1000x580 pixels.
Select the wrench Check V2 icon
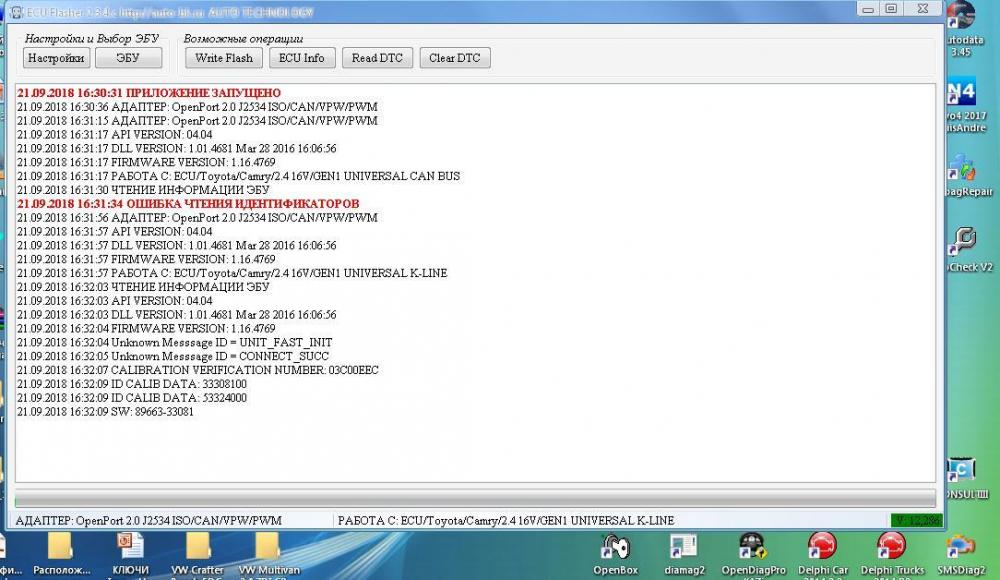click(x=962, y=242)
